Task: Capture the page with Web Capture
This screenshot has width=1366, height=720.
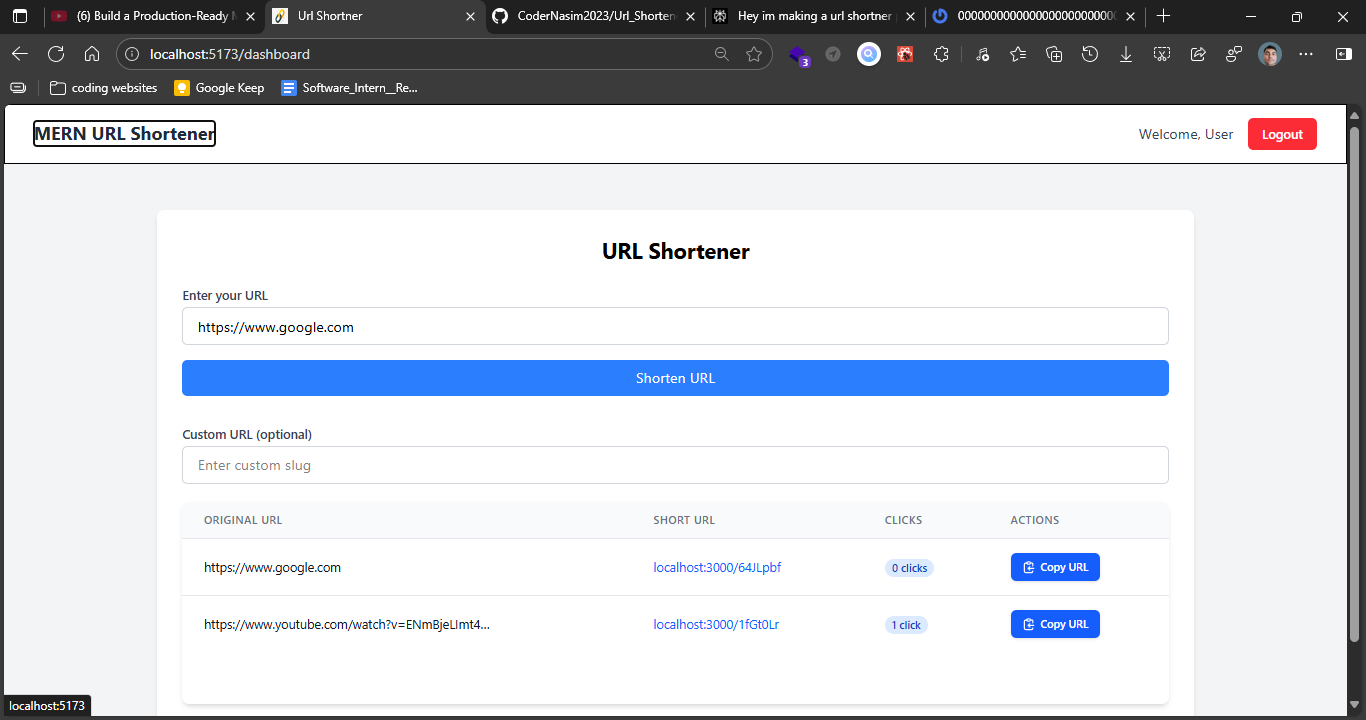Action: click(1162, 54)
